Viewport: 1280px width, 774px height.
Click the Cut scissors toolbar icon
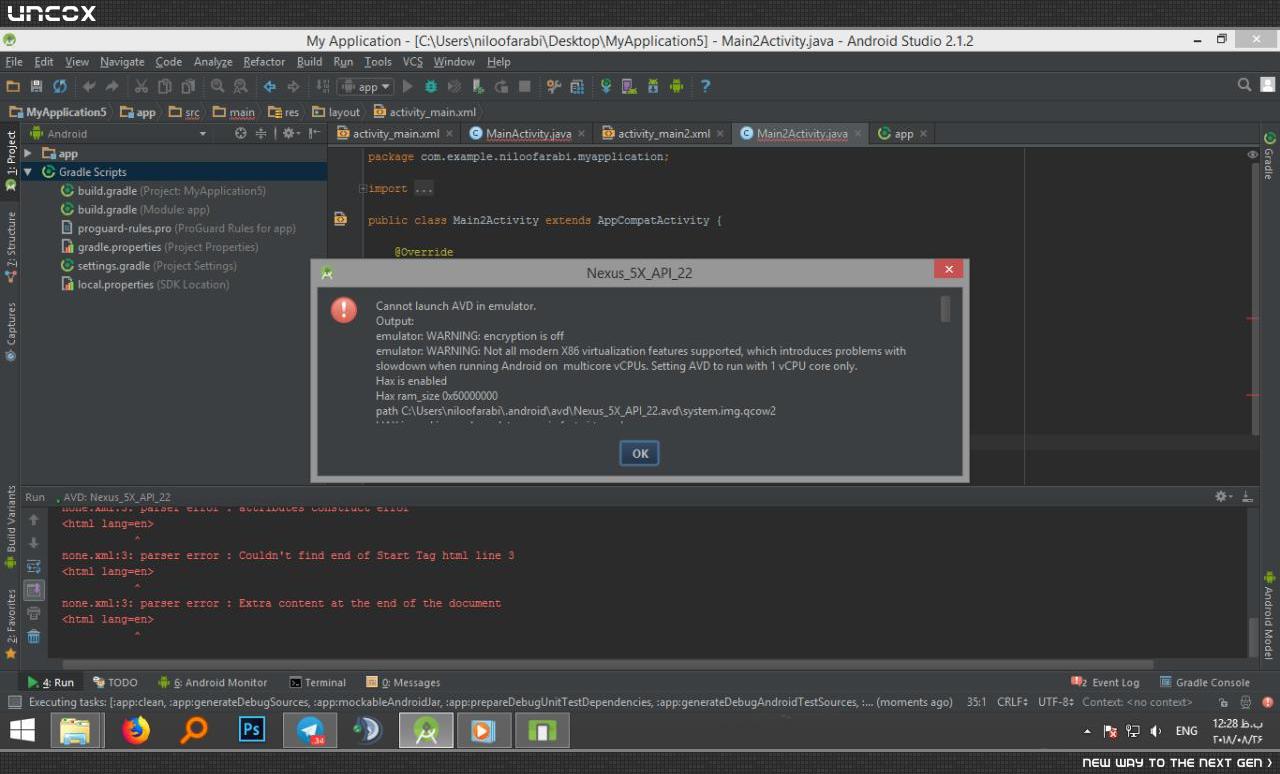[141, 87]
